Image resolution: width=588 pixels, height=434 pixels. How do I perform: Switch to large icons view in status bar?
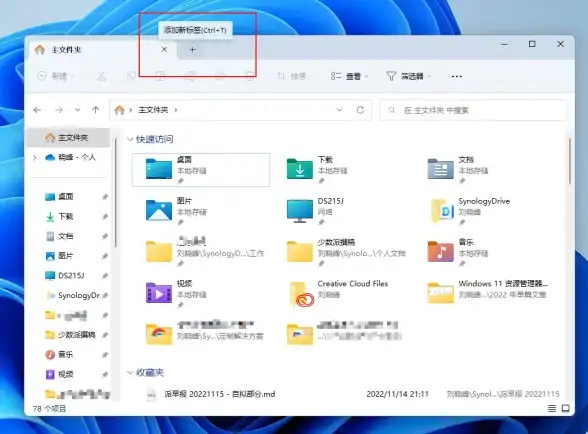pyautogui.click(x=566, y=408)
